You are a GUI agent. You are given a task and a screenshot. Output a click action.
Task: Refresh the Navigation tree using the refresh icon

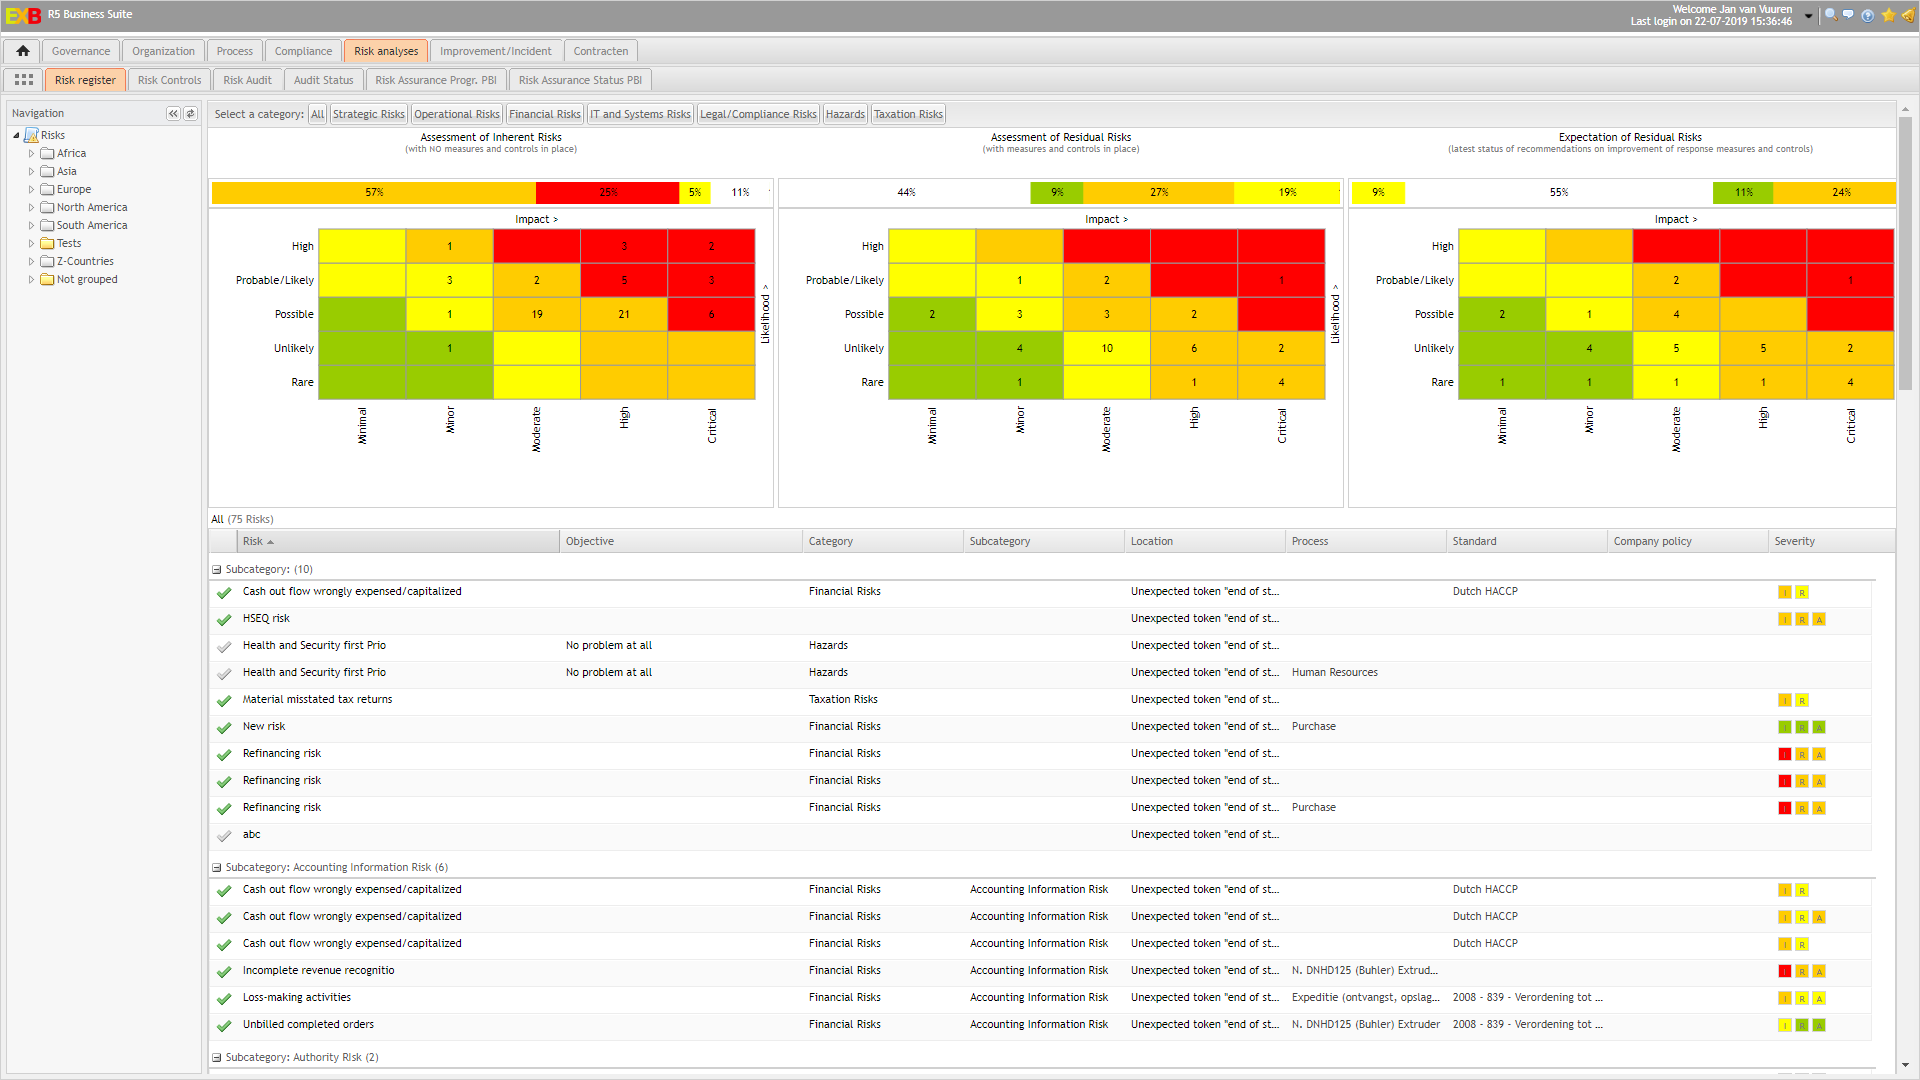[189, 113]
